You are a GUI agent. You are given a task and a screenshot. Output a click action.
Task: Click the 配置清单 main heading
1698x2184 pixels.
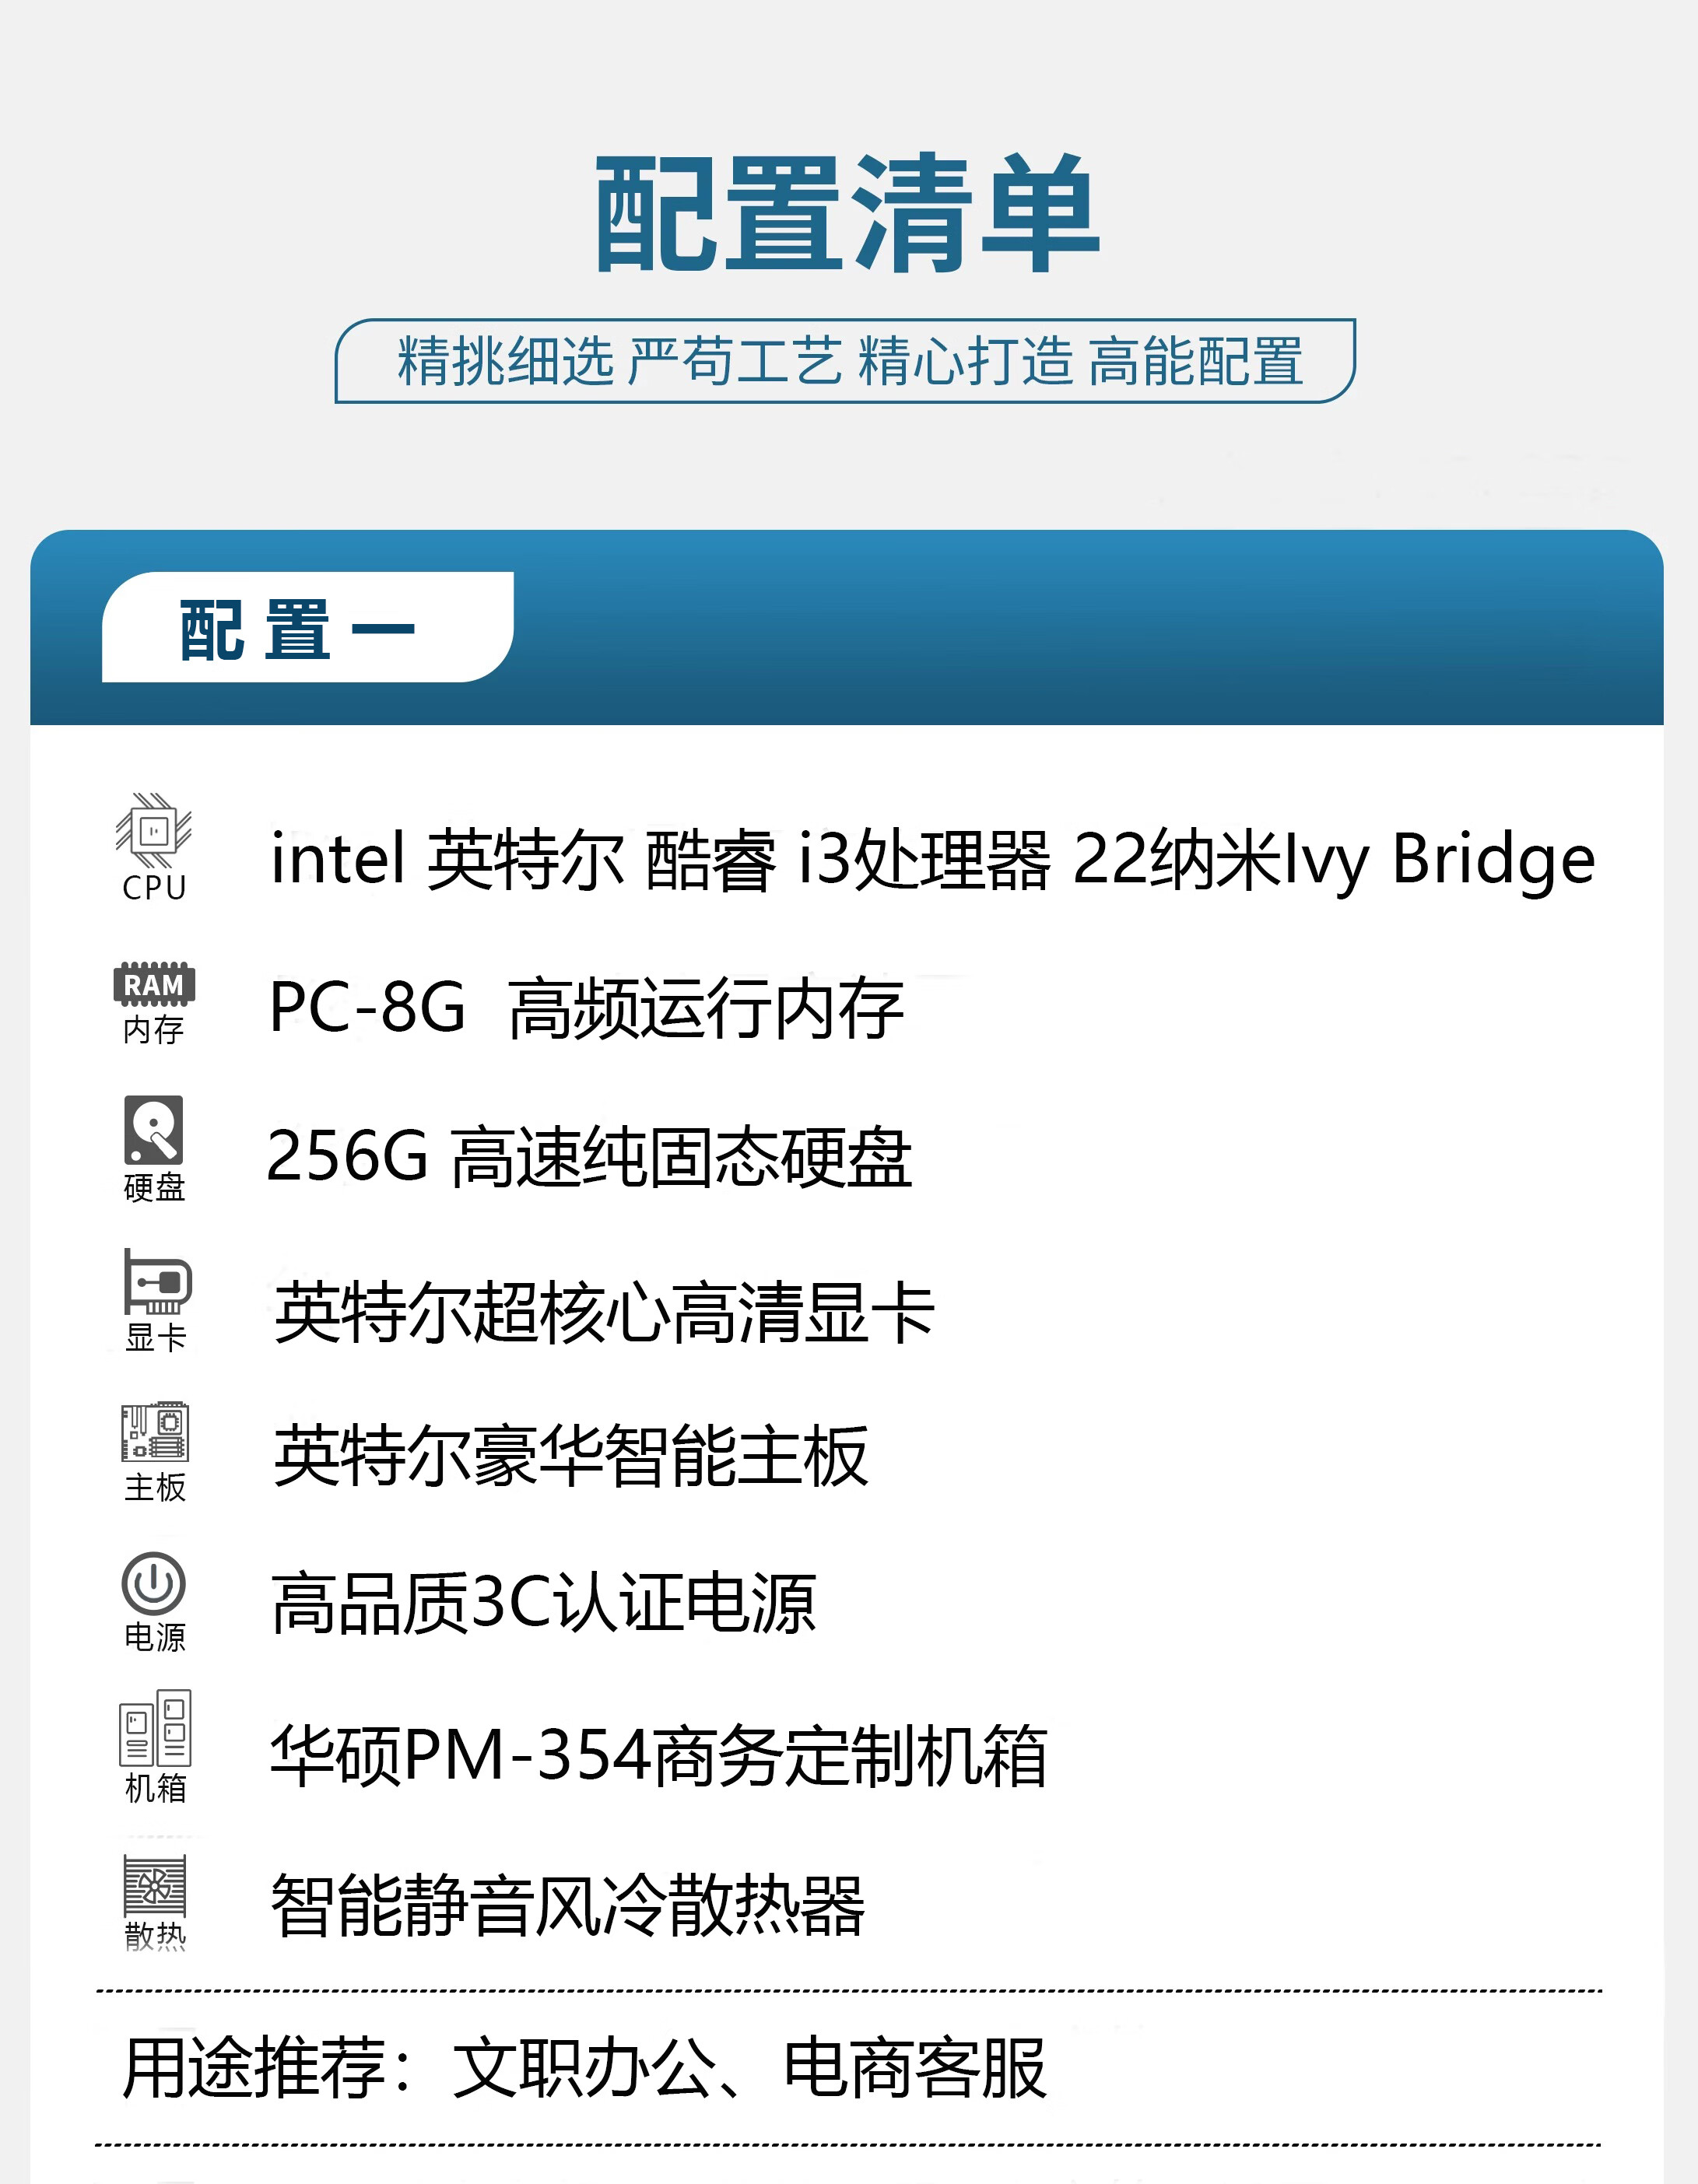click(x=847, y=213)
